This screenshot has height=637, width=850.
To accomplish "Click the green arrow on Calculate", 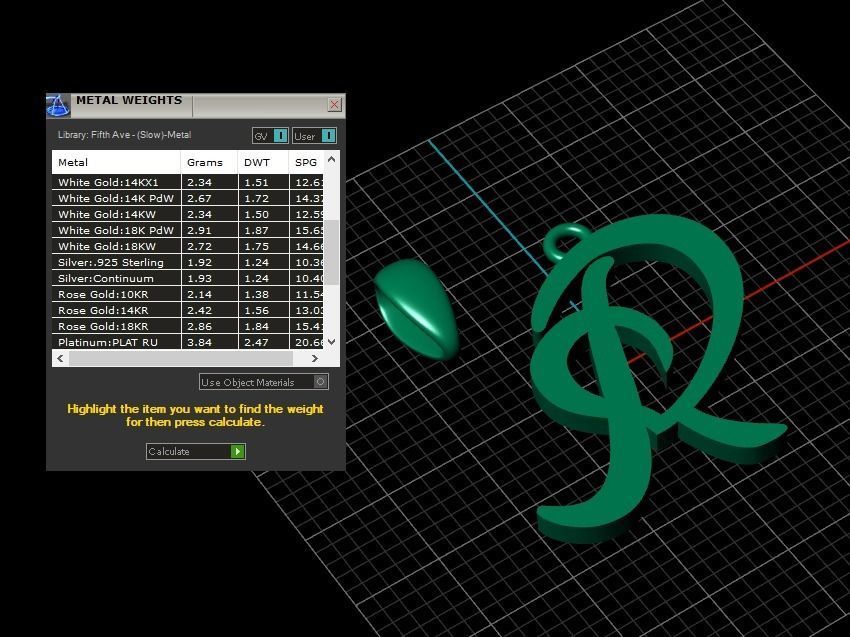I will click(x=237, y=451).
